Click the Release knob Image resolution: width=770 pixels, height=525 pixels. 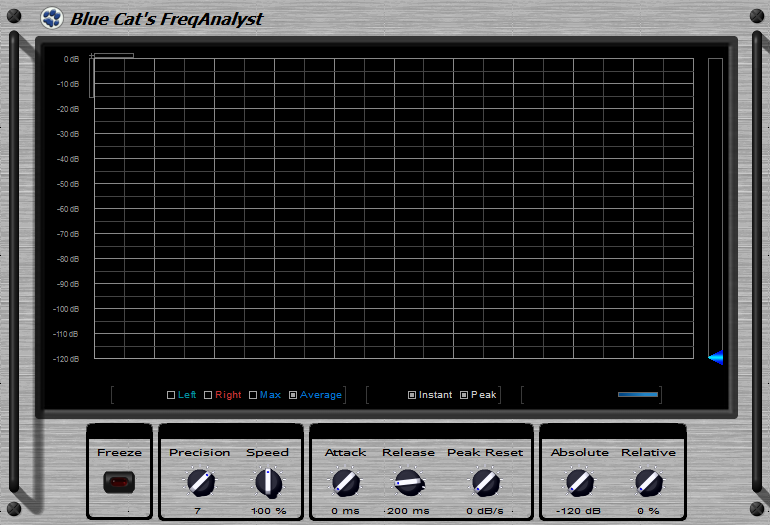[409, 482]
